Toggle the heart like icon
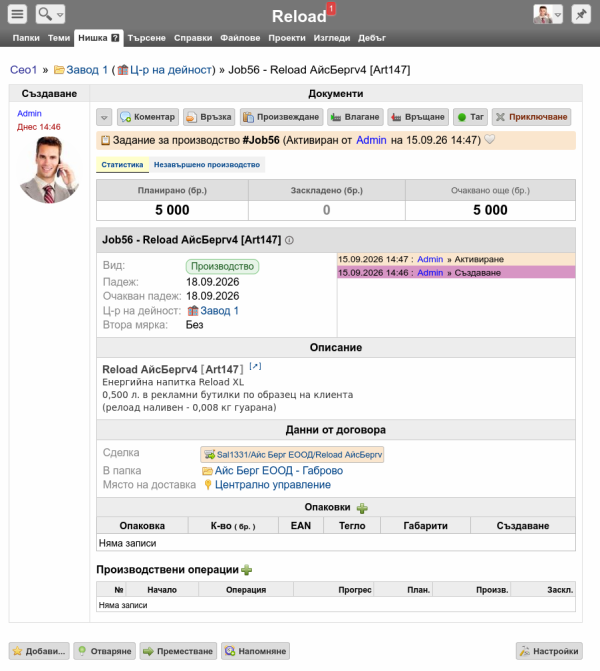 [x=490, y=139]
